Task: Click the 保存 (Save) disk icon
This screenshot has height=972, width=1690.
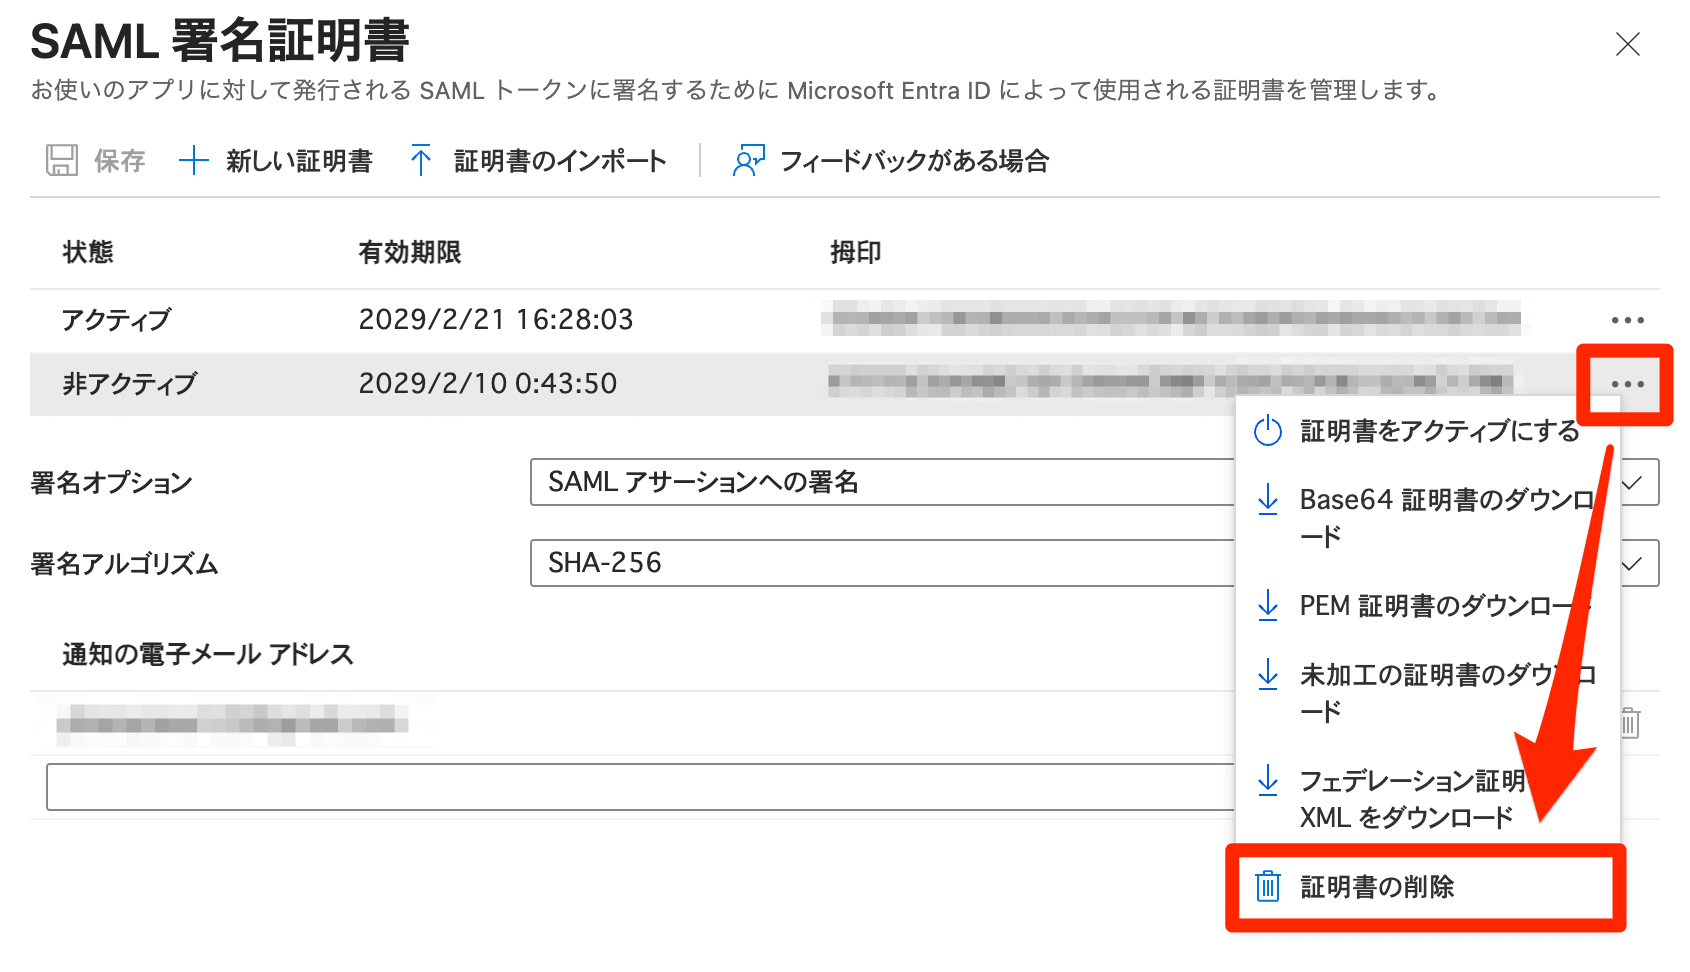Action: pyautogui.click(x=61, y=160)
